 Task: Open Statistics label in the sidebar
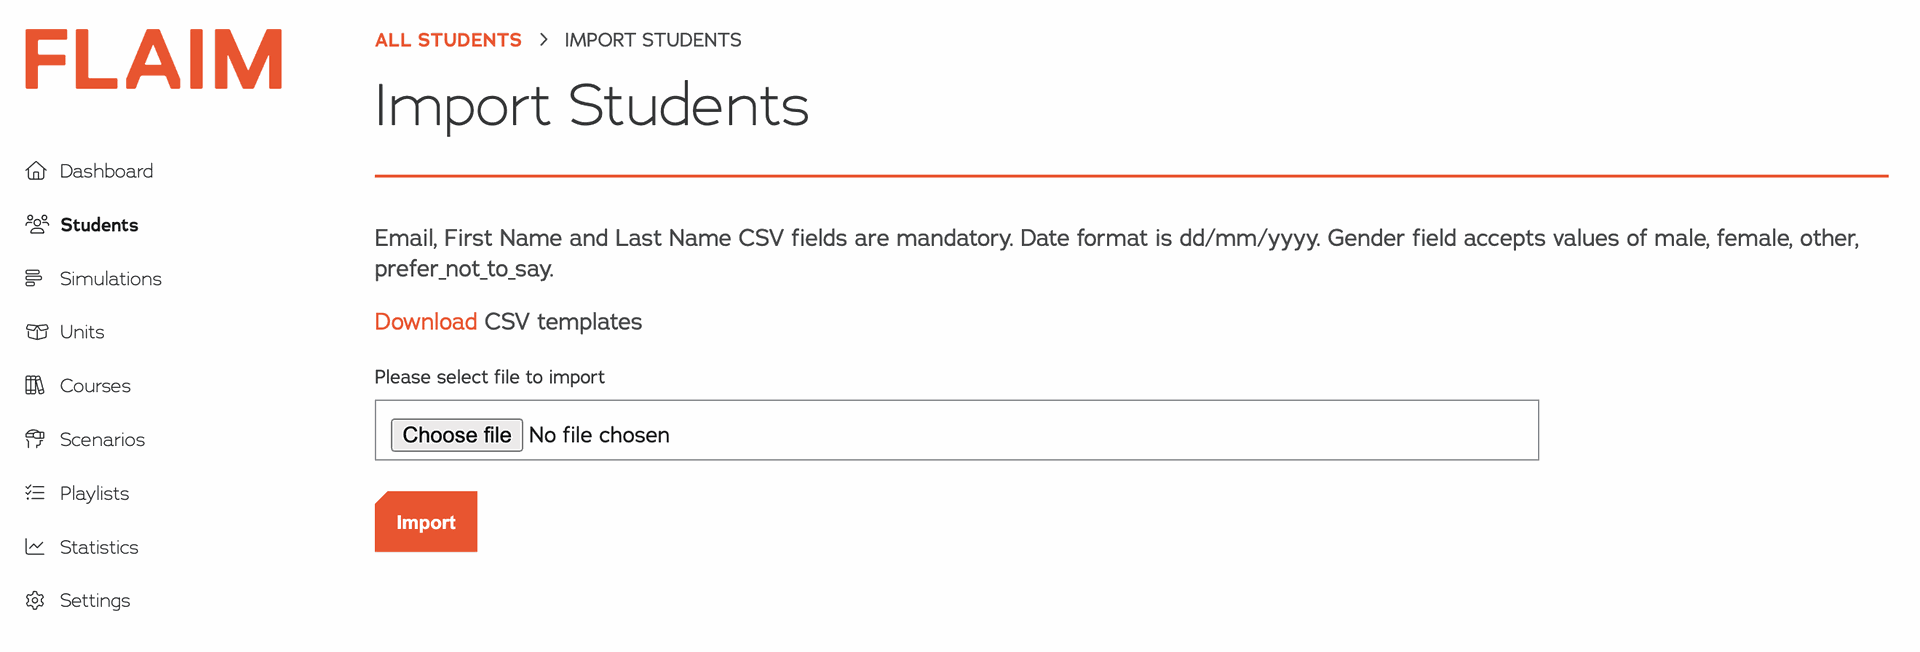pos(99,547)
